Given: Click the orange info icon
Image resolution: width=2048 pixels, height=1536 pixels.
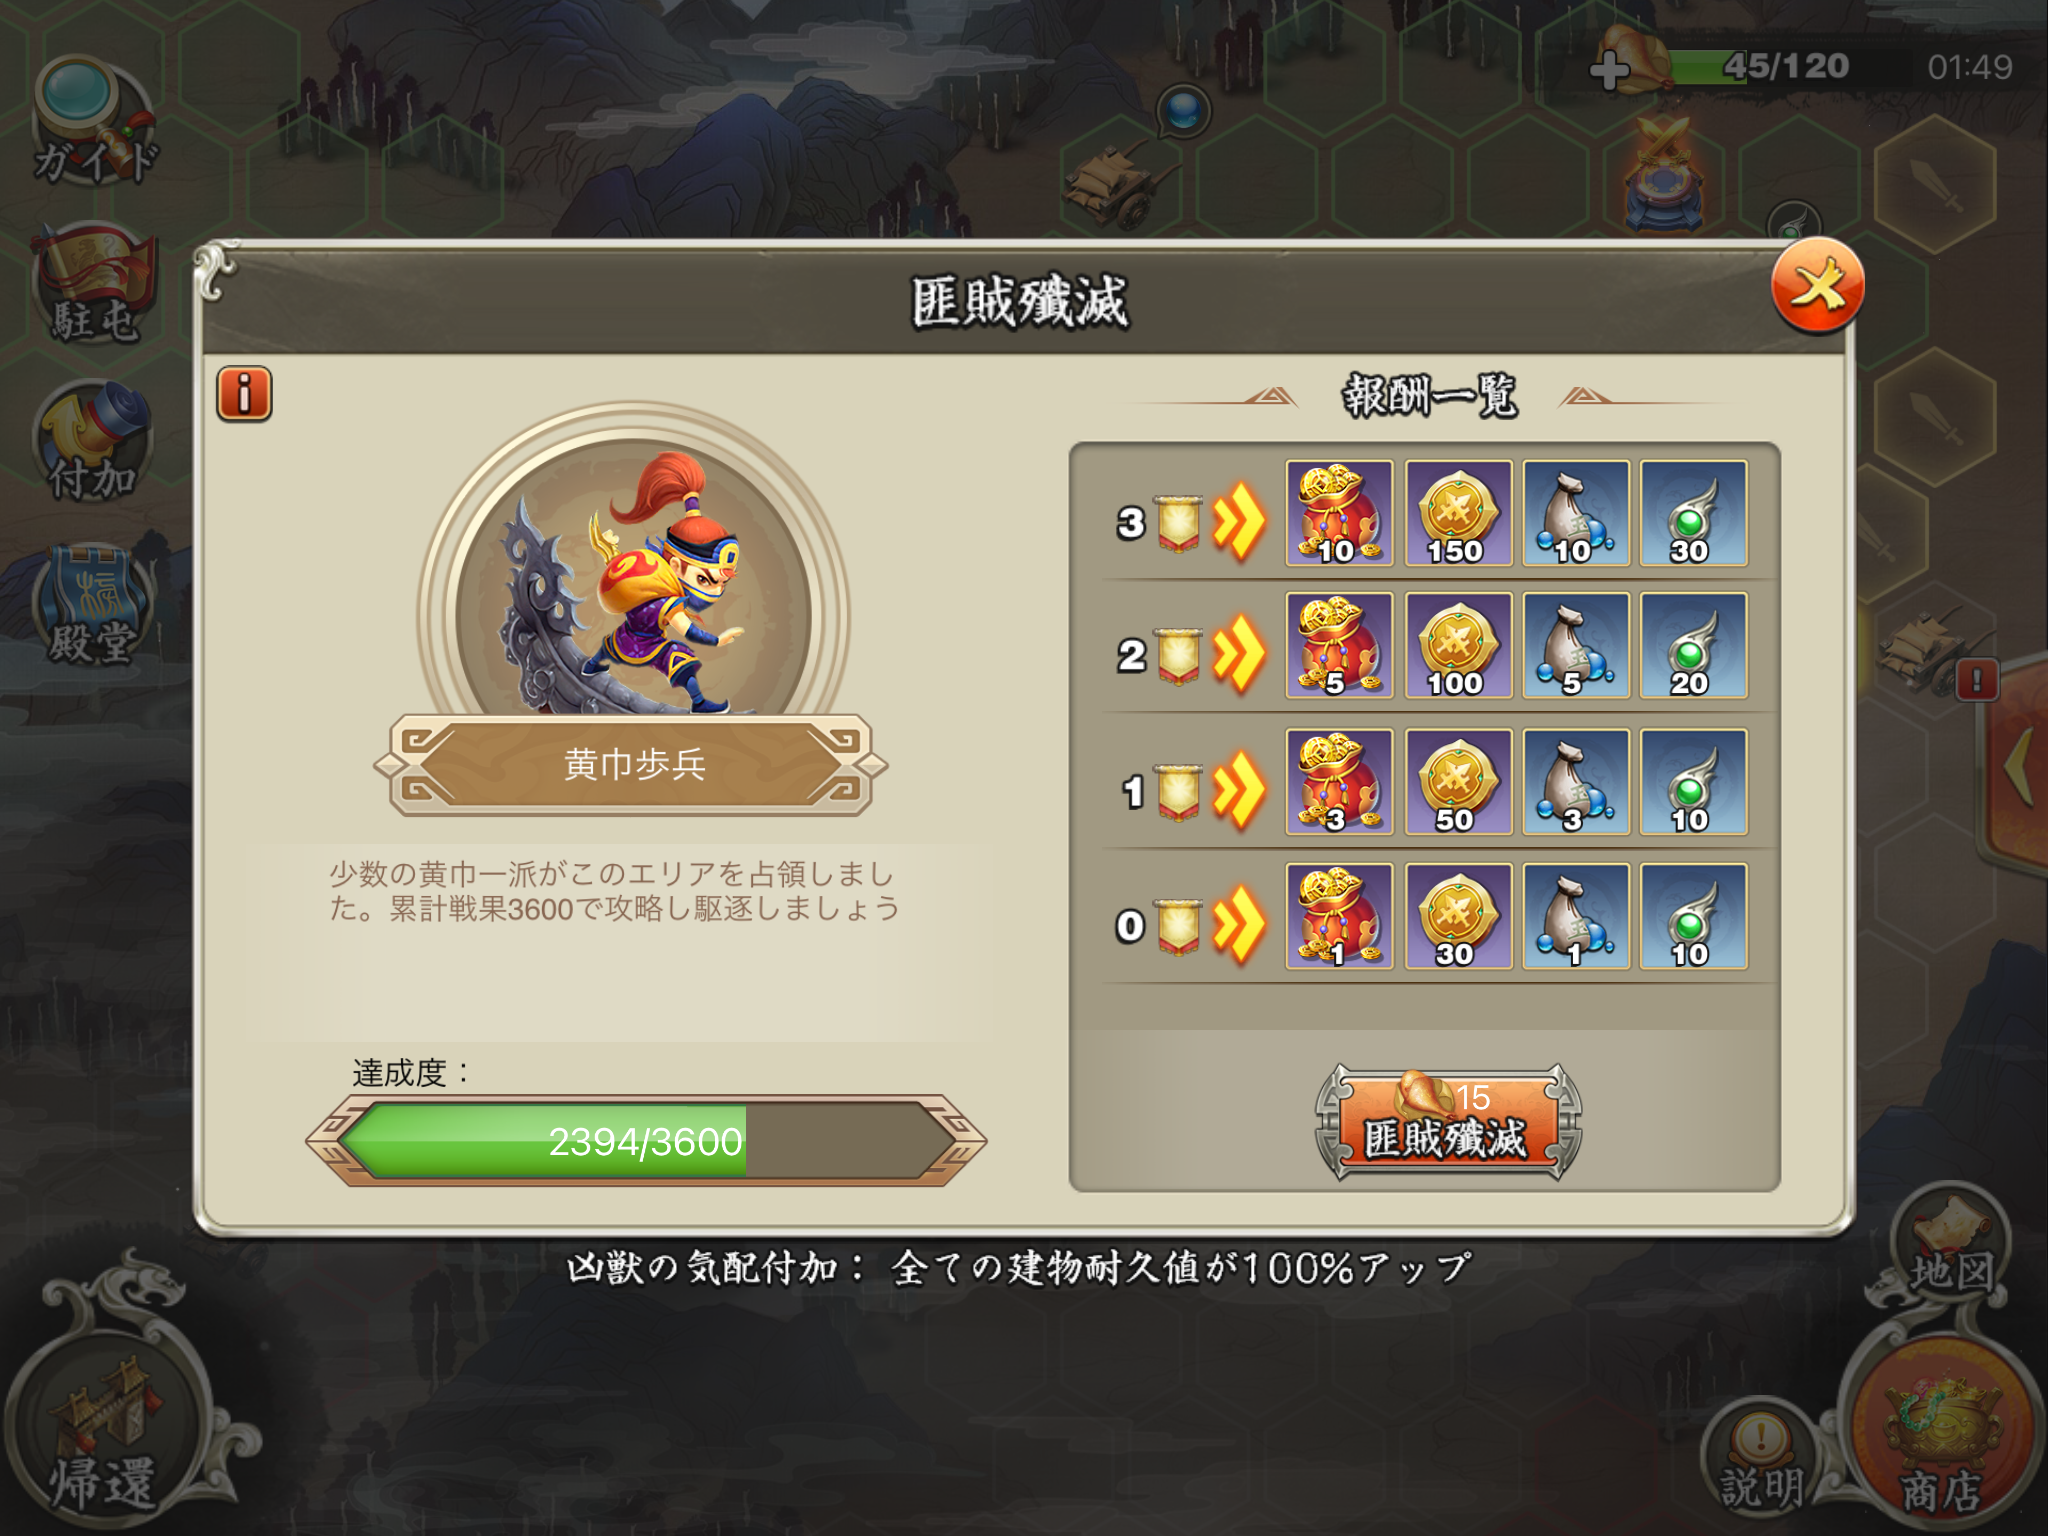Looking at the screenshot, I should (x=244, y=393).
